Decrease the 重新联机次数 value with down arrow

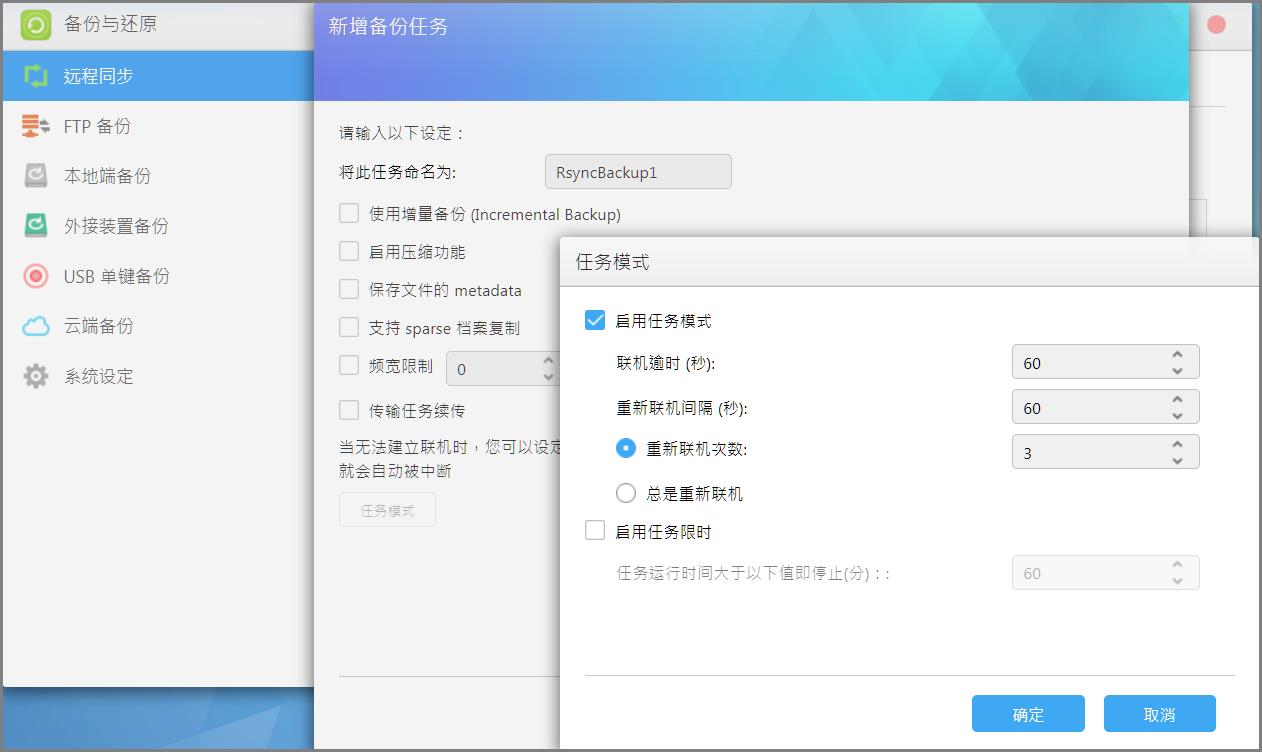(x=1178, y=460)
